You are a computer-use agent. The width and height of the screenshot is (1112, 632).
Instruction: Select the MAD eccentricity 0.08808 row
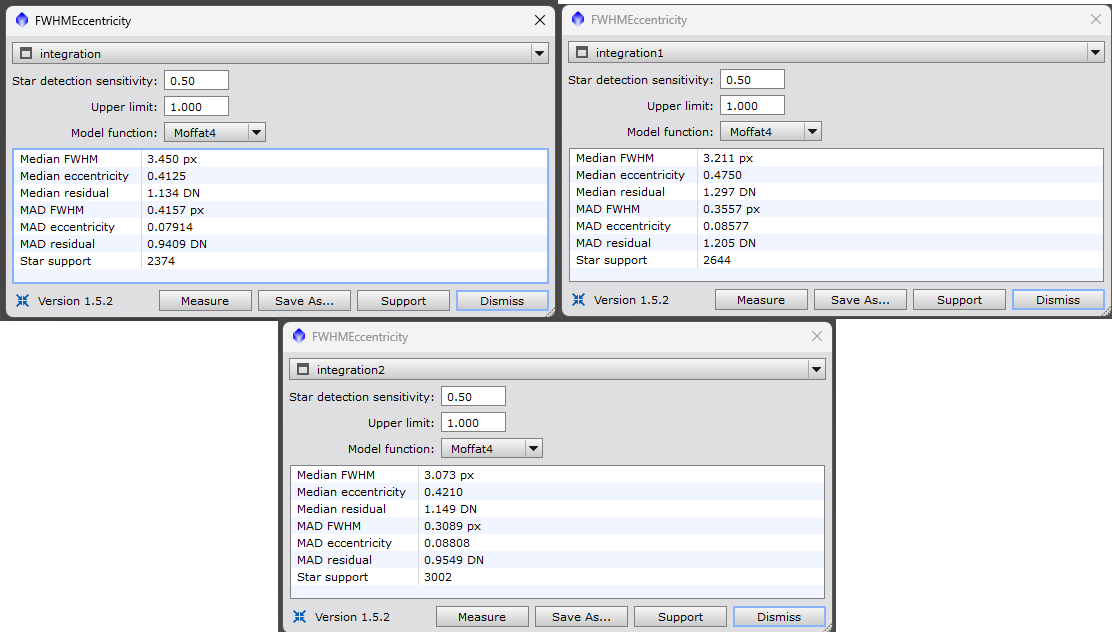click(557, 543)
